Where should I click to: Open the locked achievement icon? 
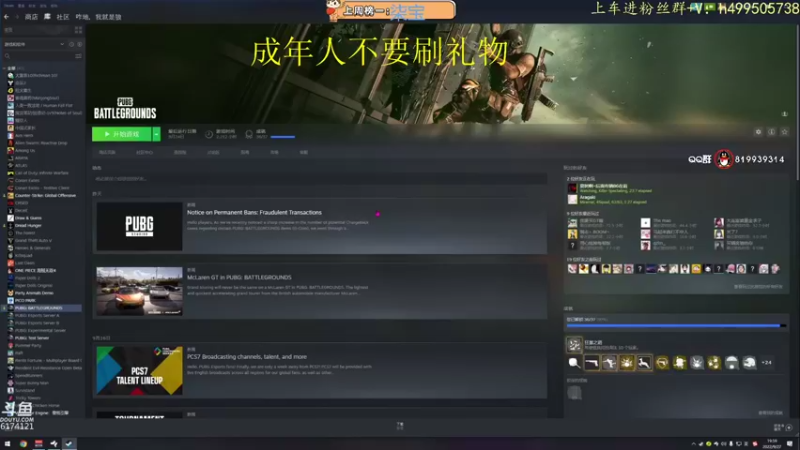pos(574,393)
